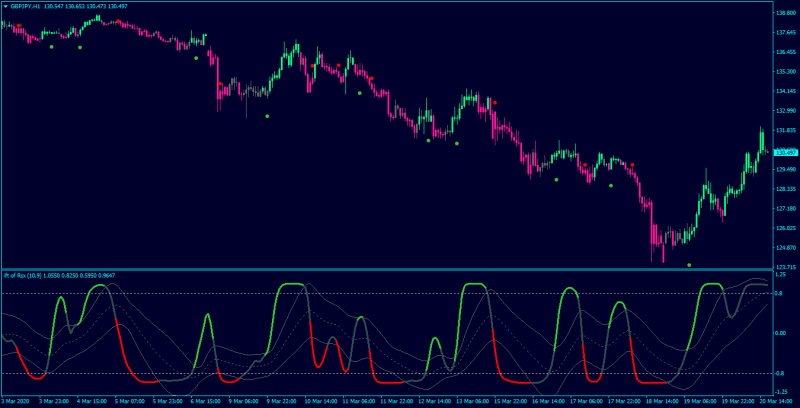Click the 20 Mar 14:00 time label
This screenshot has height=408, width=800.
coord(774,402)
